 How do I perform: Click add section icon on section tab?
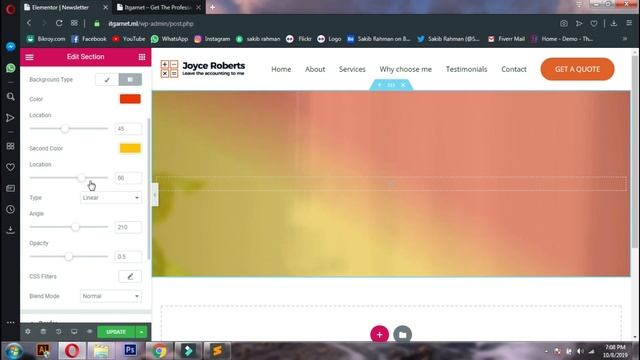tap(379, 85)
